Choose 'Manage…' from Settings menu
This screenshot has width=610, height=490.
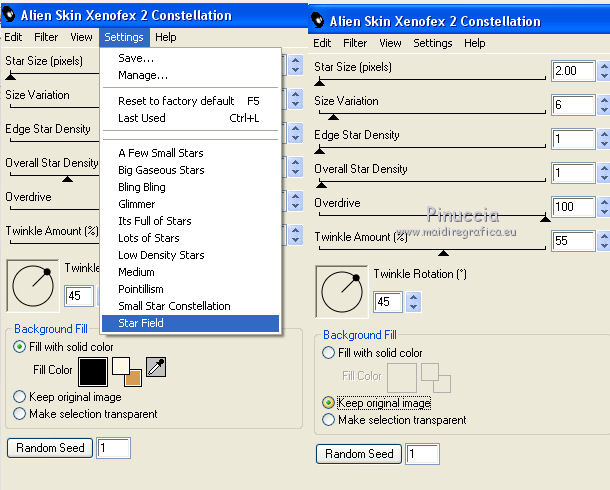click(191, 75)
